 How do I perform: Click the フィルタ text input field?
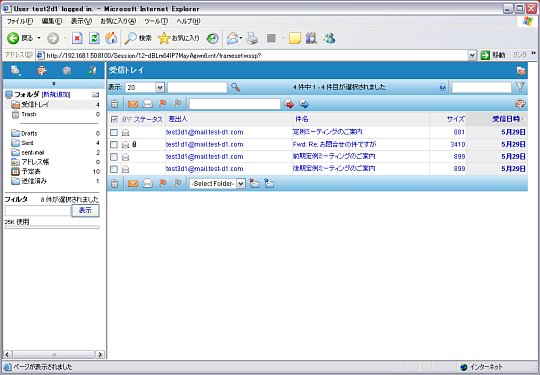click(38, 211)
